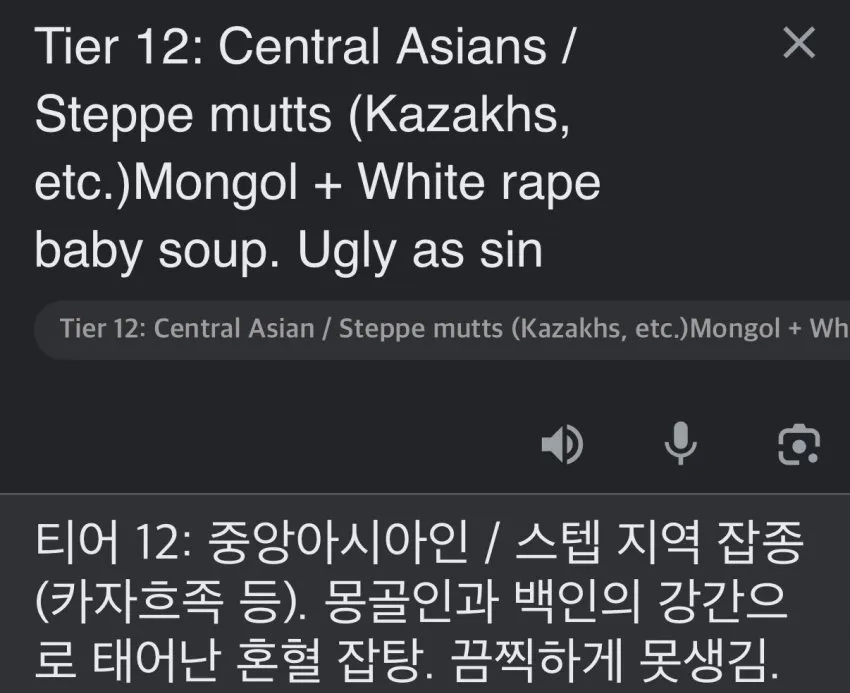Start voice input with the microphone icon
The height and width of the screenshot is (693, 850).
[x=680, y=443]
